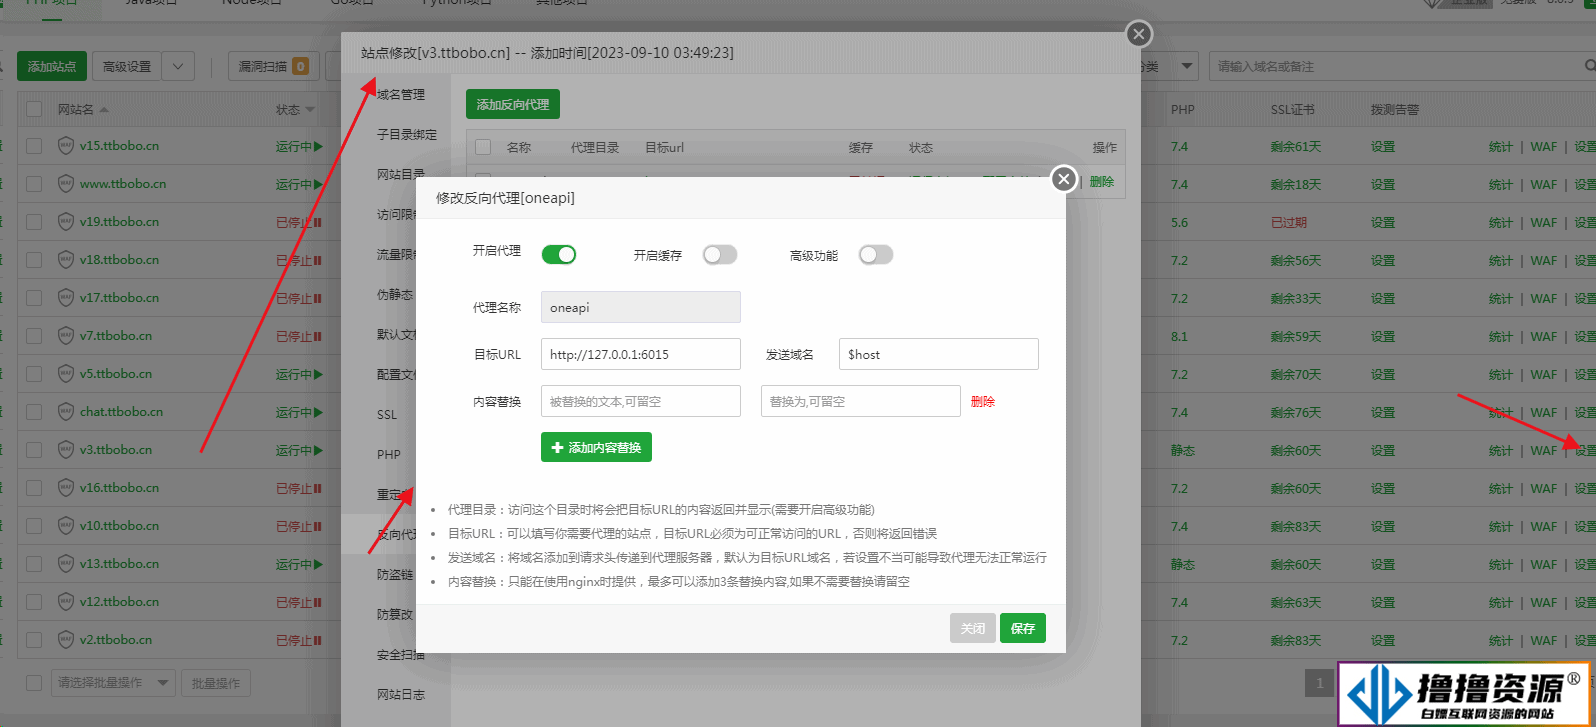Screen dimensions: 1596x727
Task: Check the select-all sites checkbox
Action: (x=34, y=109)
